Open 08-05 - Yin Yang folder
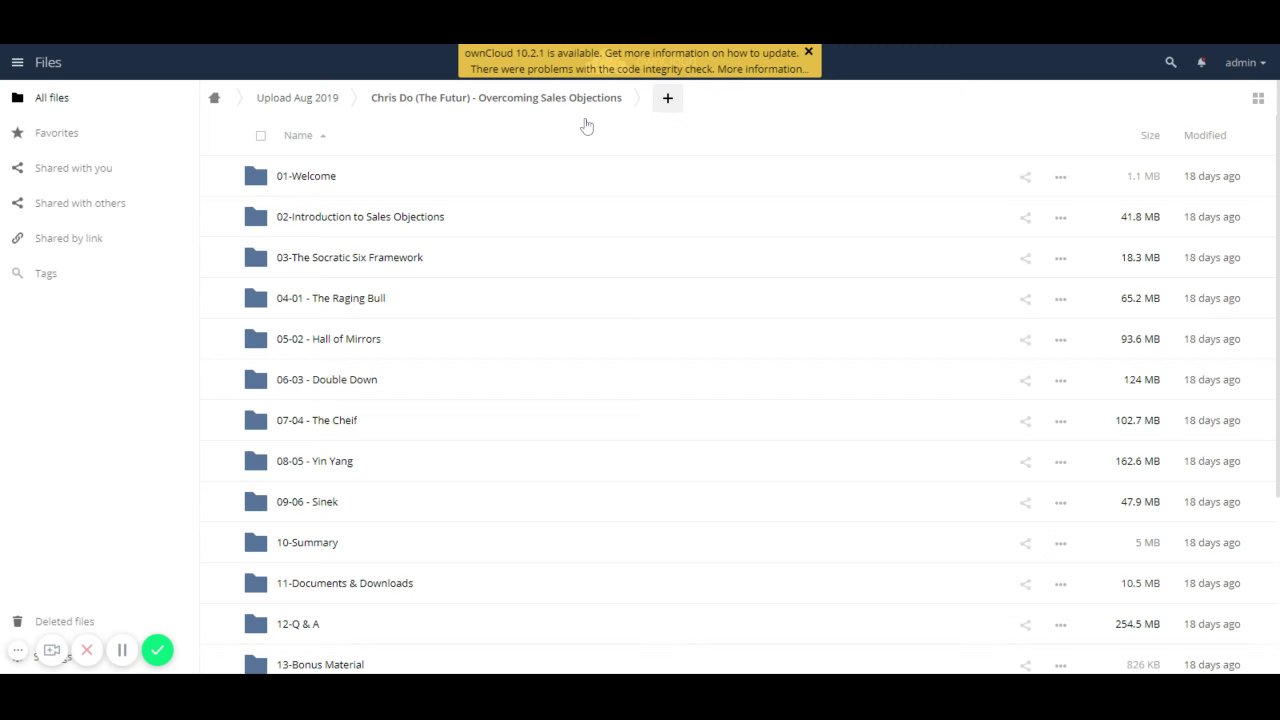The width and height of the screenshot is (1280, 720). click(314, 461)
